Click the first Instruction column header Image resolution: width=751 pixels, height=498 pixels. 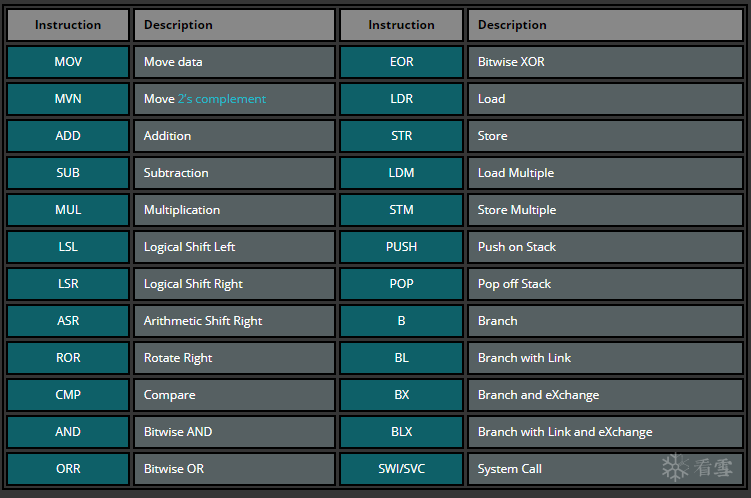(68, 25)
